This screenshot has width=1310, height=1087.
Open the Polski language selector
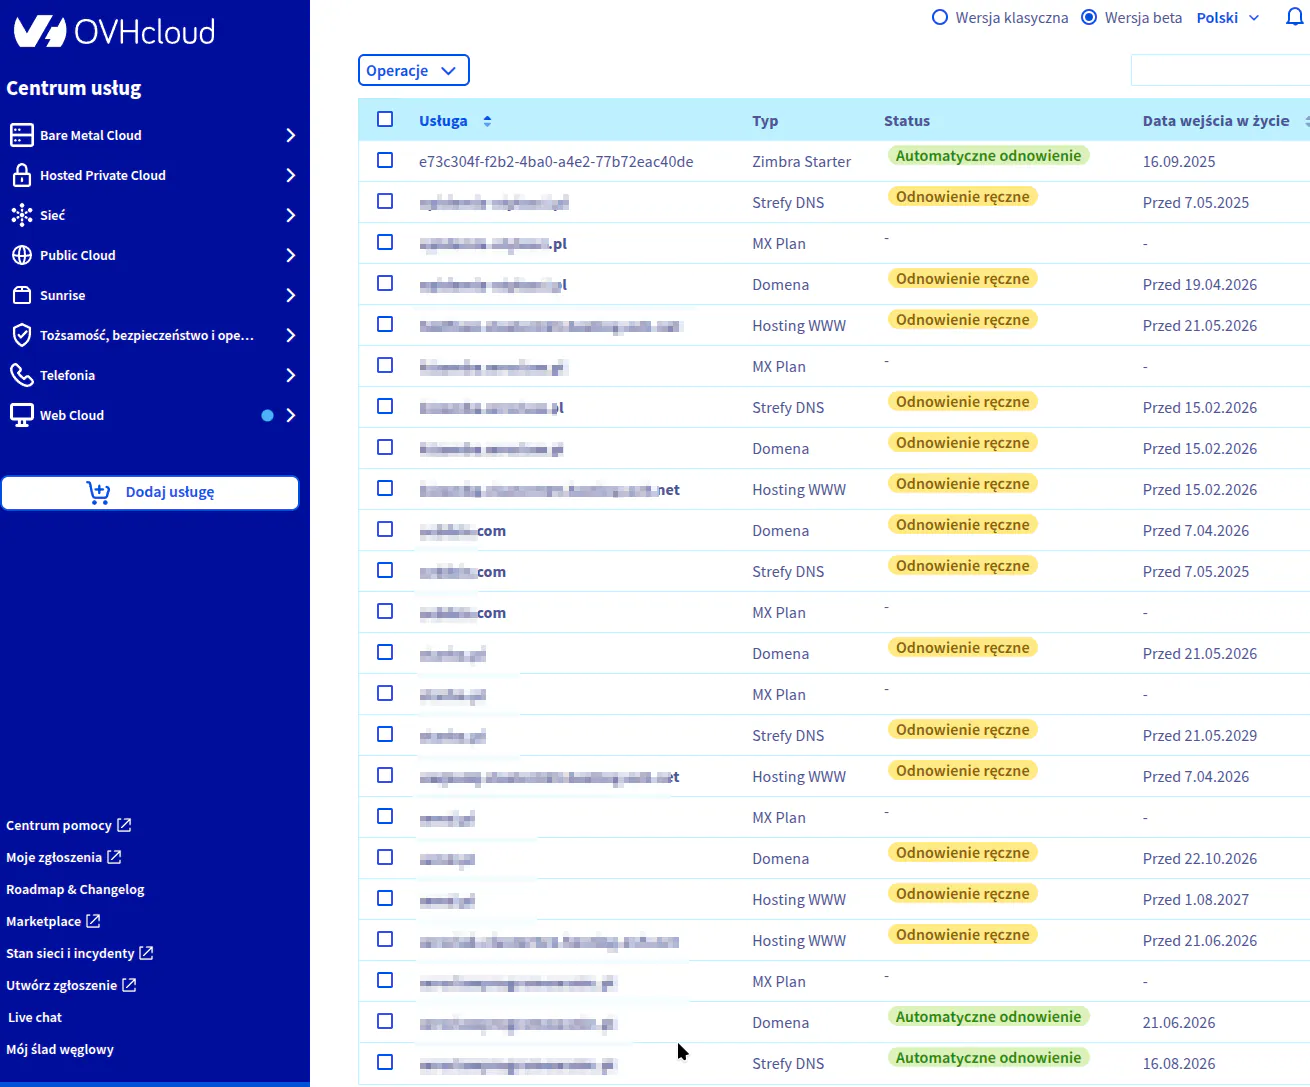click(x=1227, y=18)
